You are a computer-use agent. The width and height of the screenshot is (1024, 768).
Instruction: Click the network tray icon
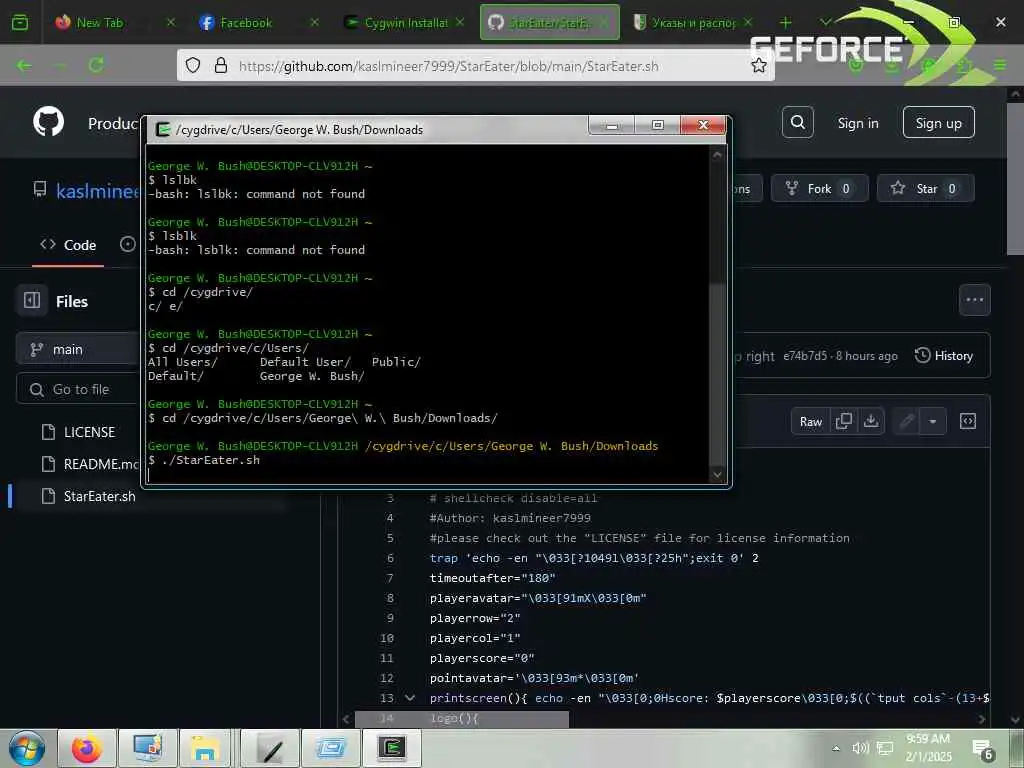coord(885,748)
